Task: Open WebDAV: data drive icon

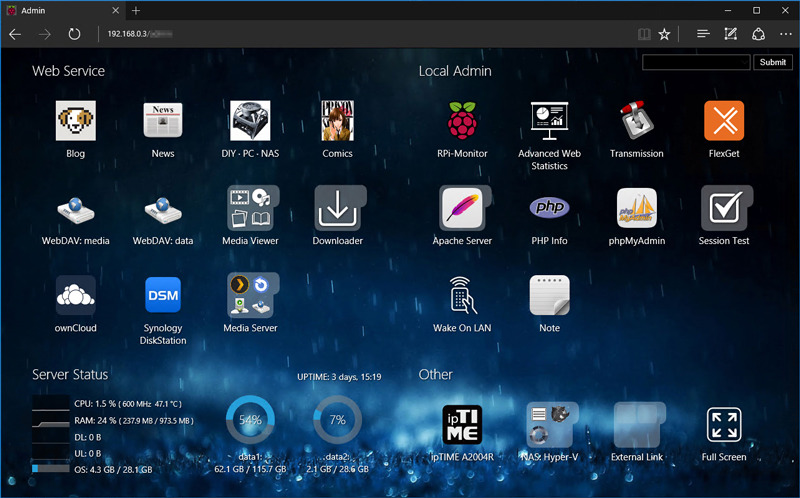Action: pos(163,209)
